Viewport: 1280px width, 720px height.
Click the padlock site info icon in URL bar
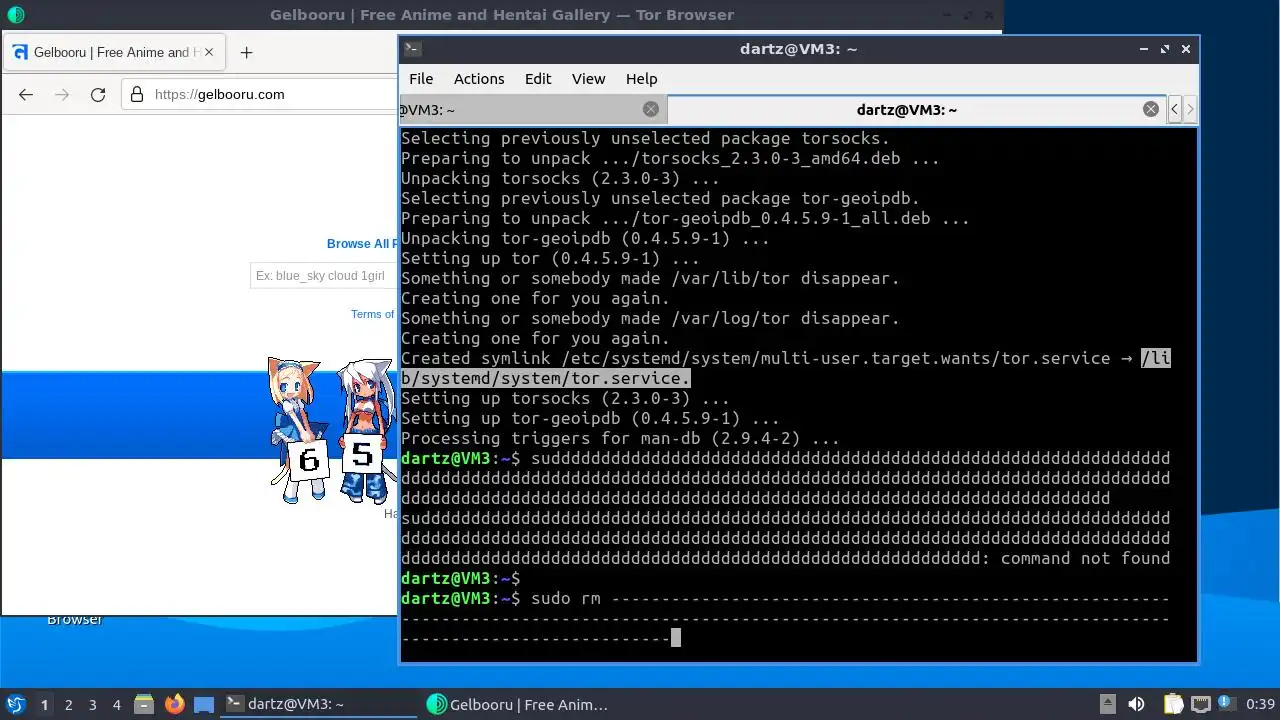pyautogui.click(x=138, y=94)
